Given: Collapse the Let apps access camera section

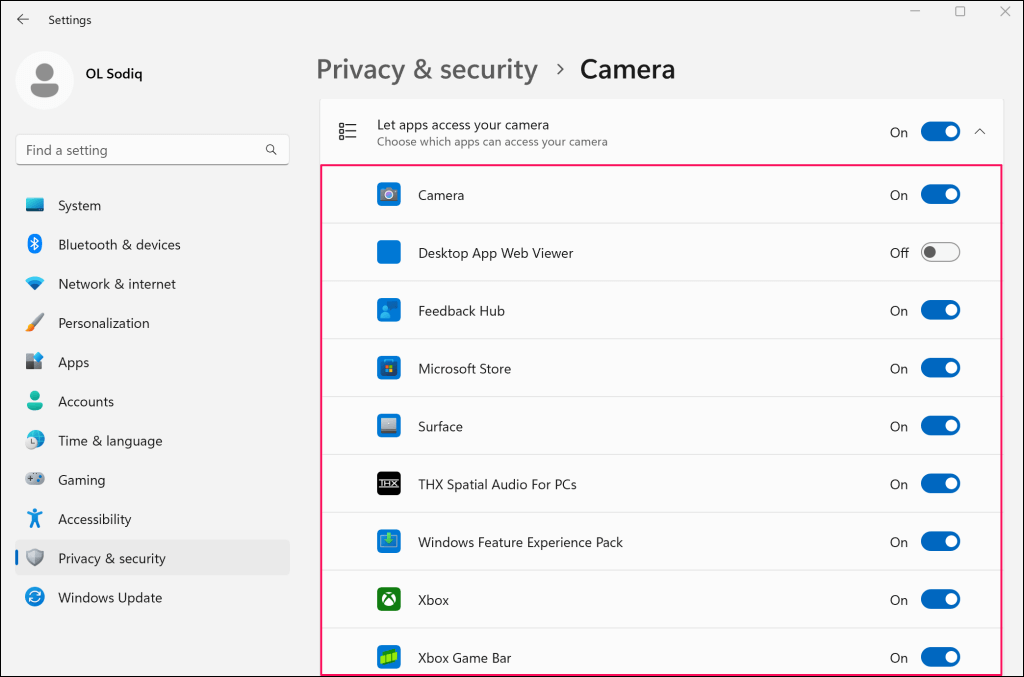Looking at the screenshot, I should click(x=979, y=132).
